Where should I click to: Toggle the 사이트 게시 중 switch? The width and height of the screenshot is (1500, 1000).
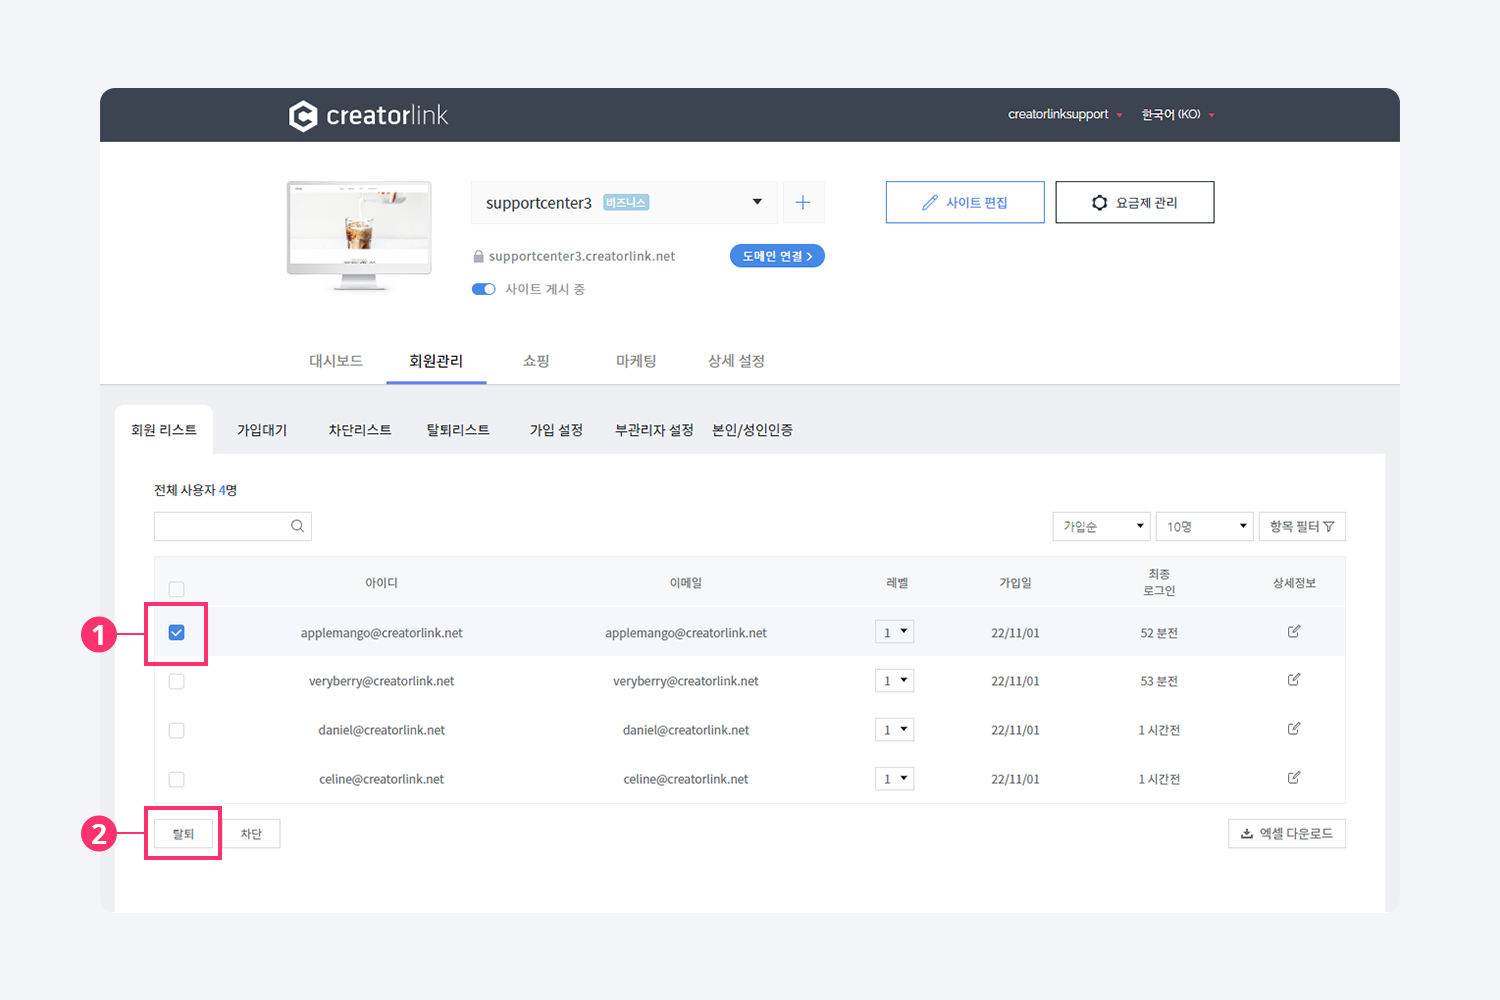(x=484, y=289)
